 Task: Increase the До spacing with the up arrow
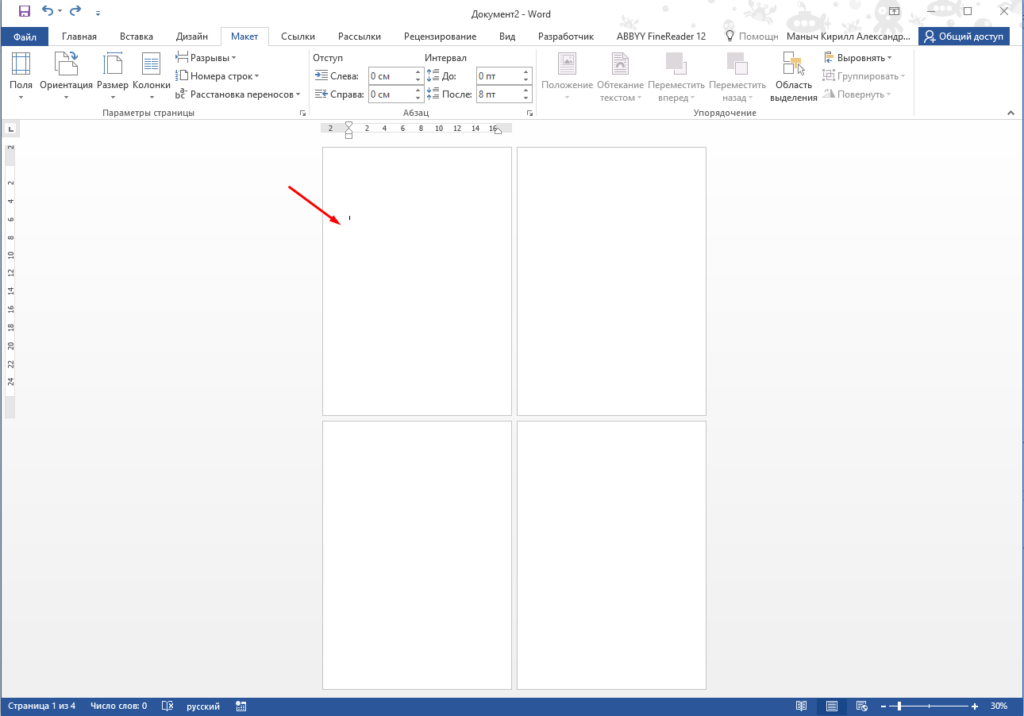526,72
